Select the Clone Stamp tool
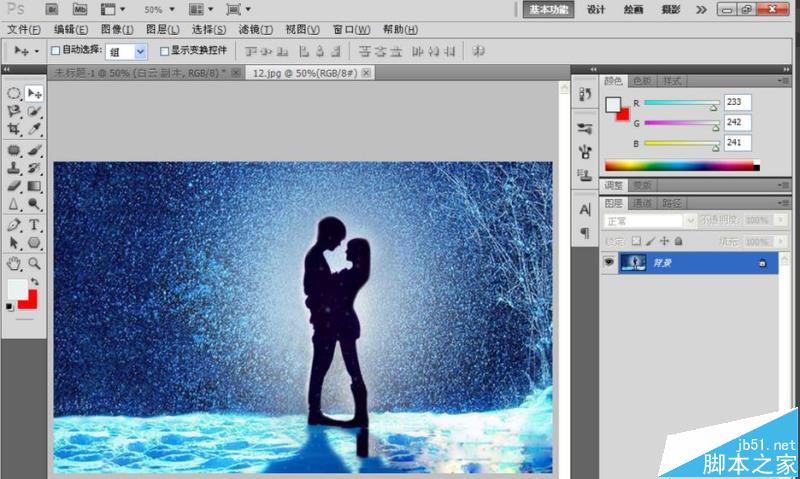The height and width of the screenshot is (479, 800). [14, 168]
